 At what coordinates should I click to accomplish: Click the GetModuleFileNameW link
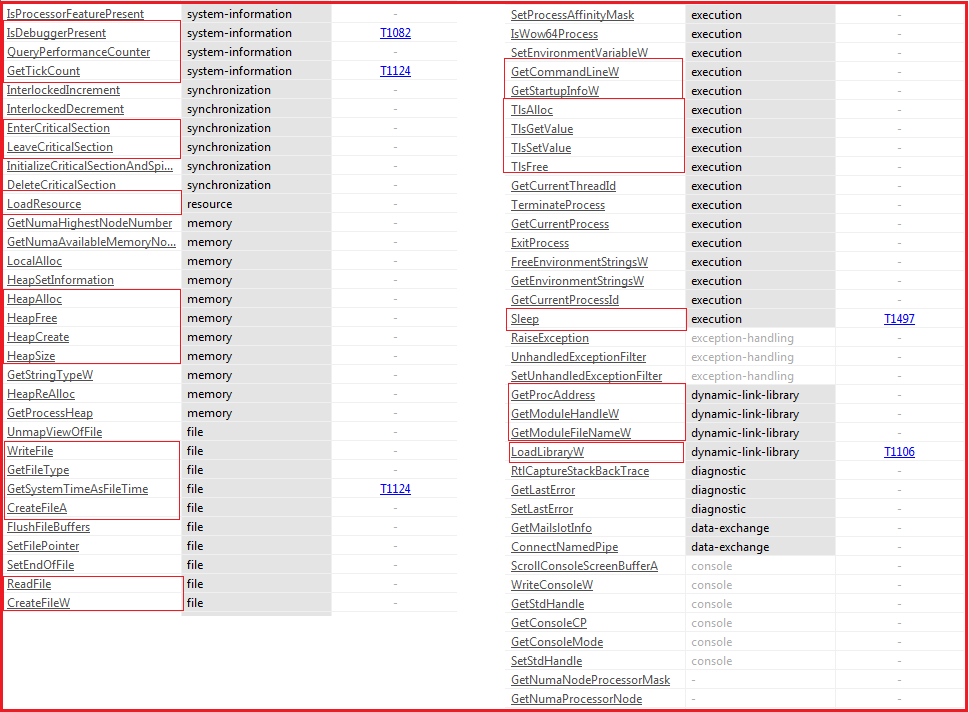pos(571,433)
